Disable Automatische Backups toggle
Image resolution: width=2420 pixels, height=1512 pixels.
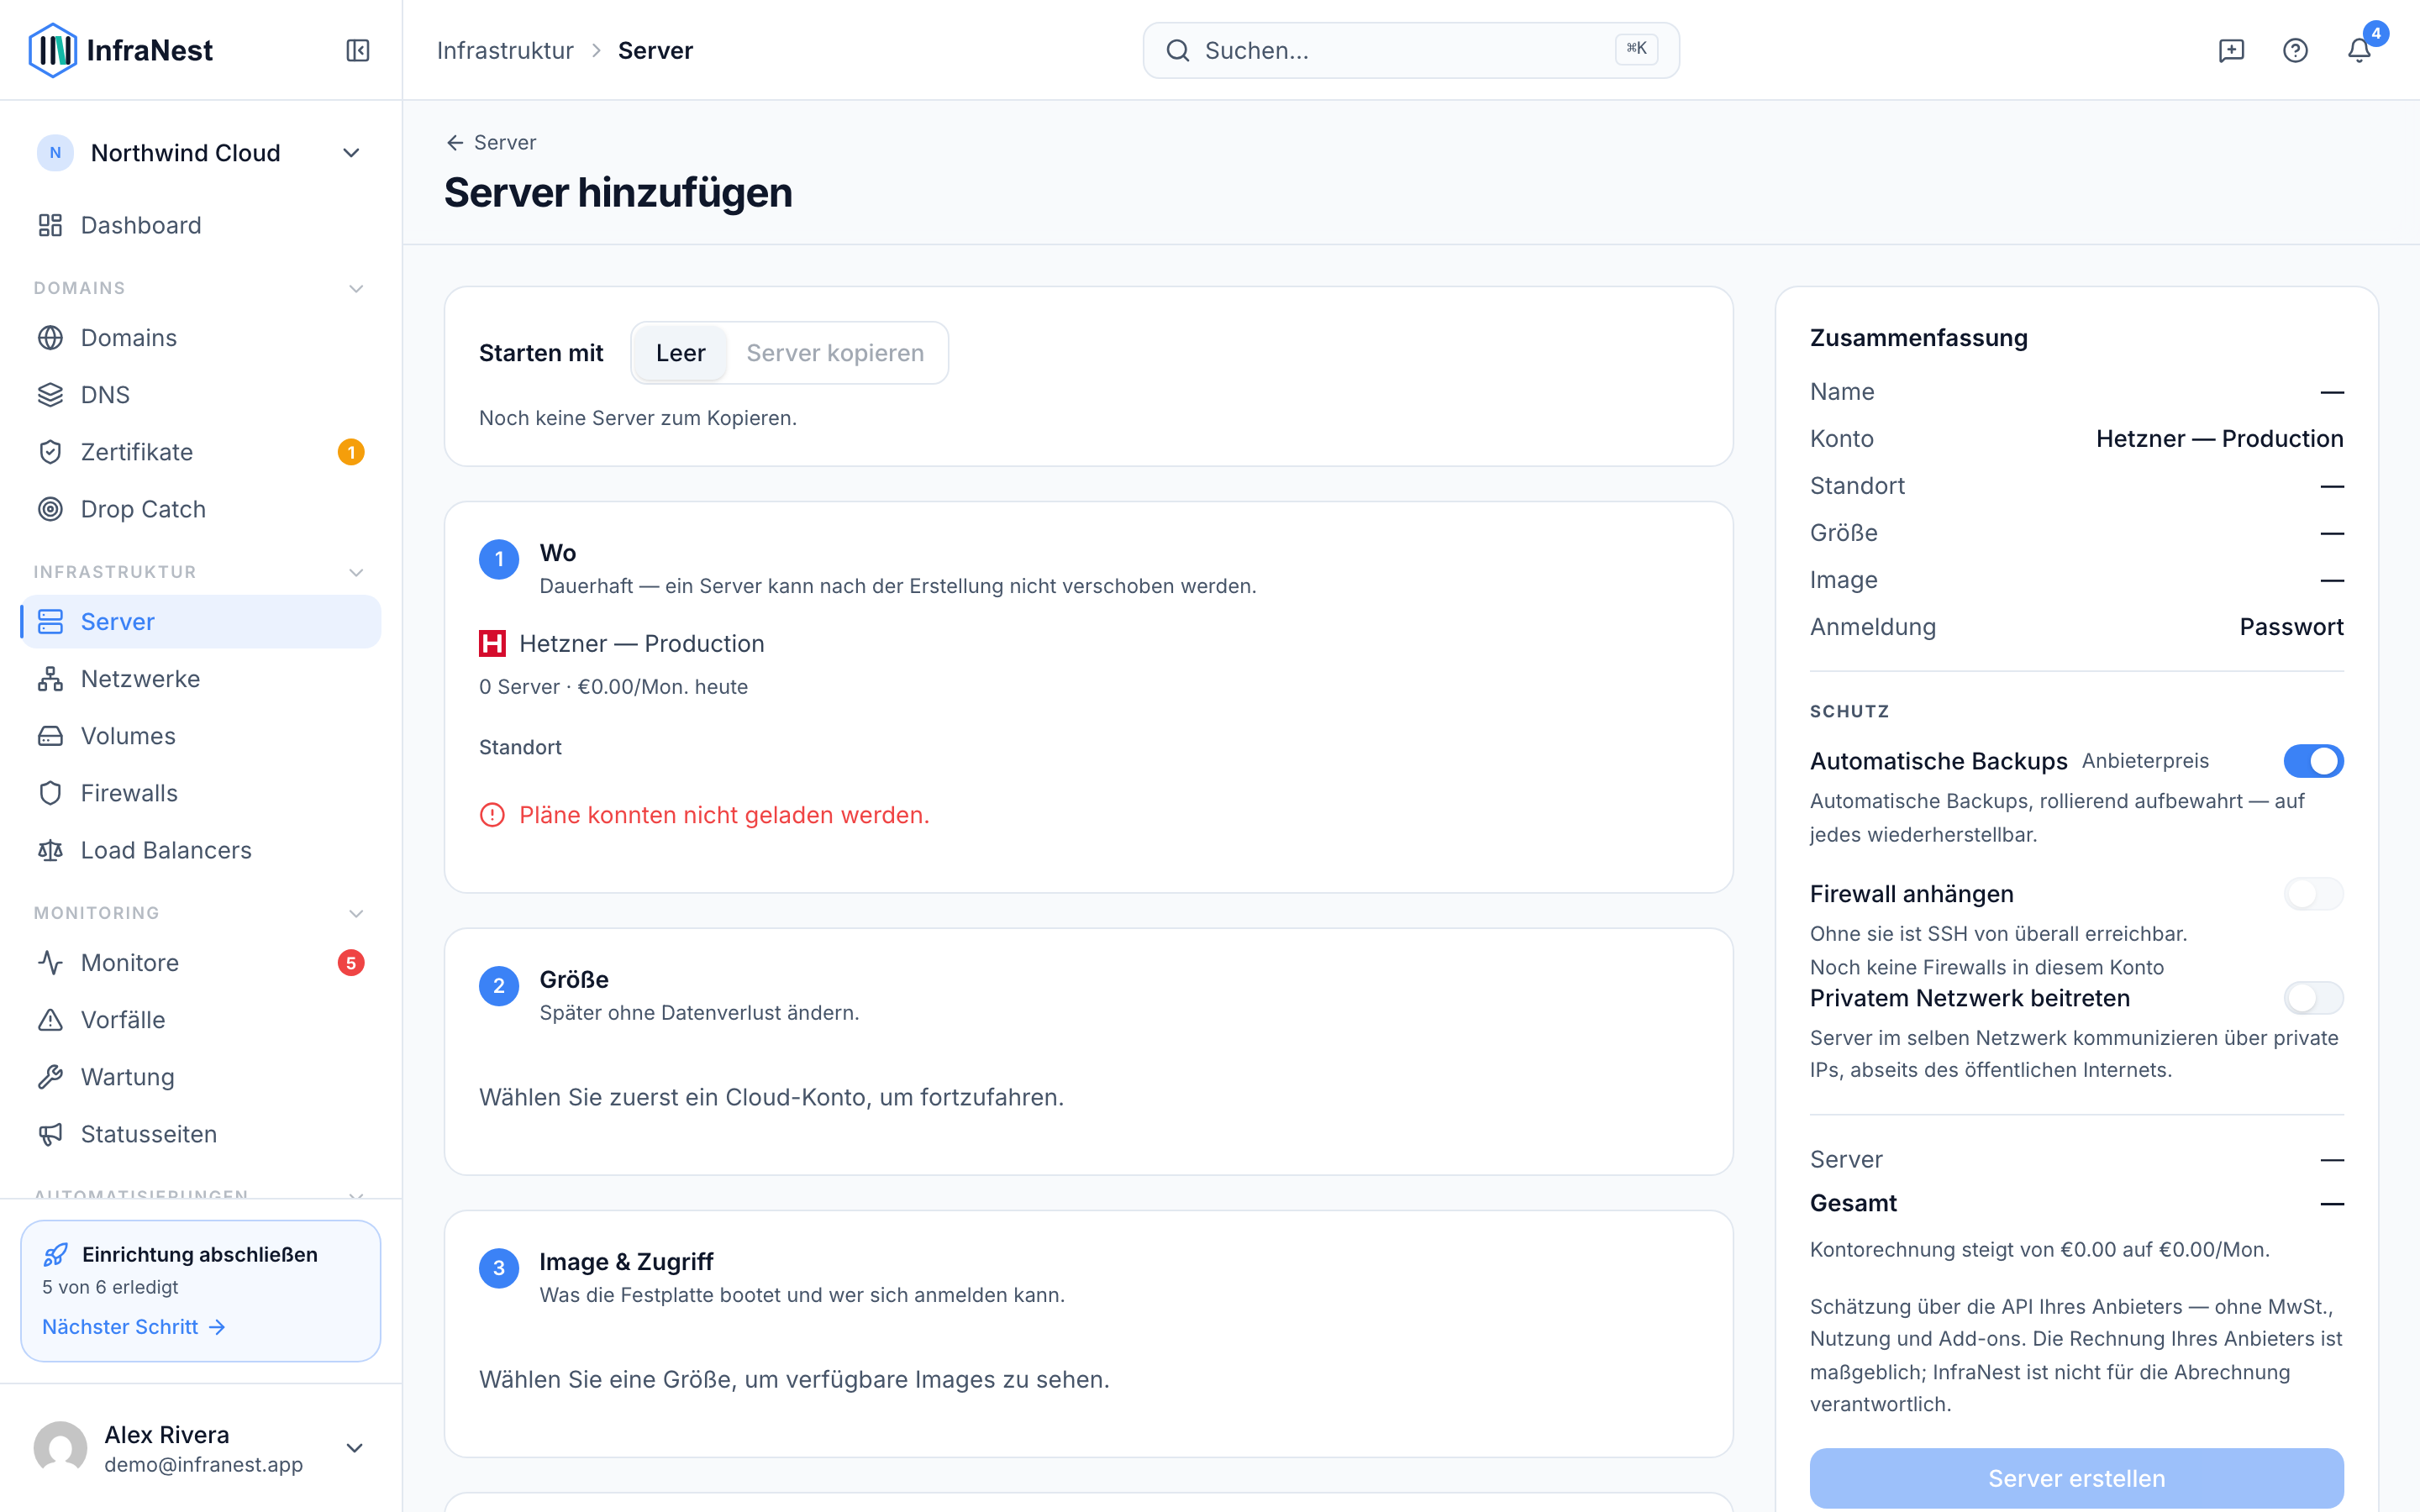click(2313, 761)
